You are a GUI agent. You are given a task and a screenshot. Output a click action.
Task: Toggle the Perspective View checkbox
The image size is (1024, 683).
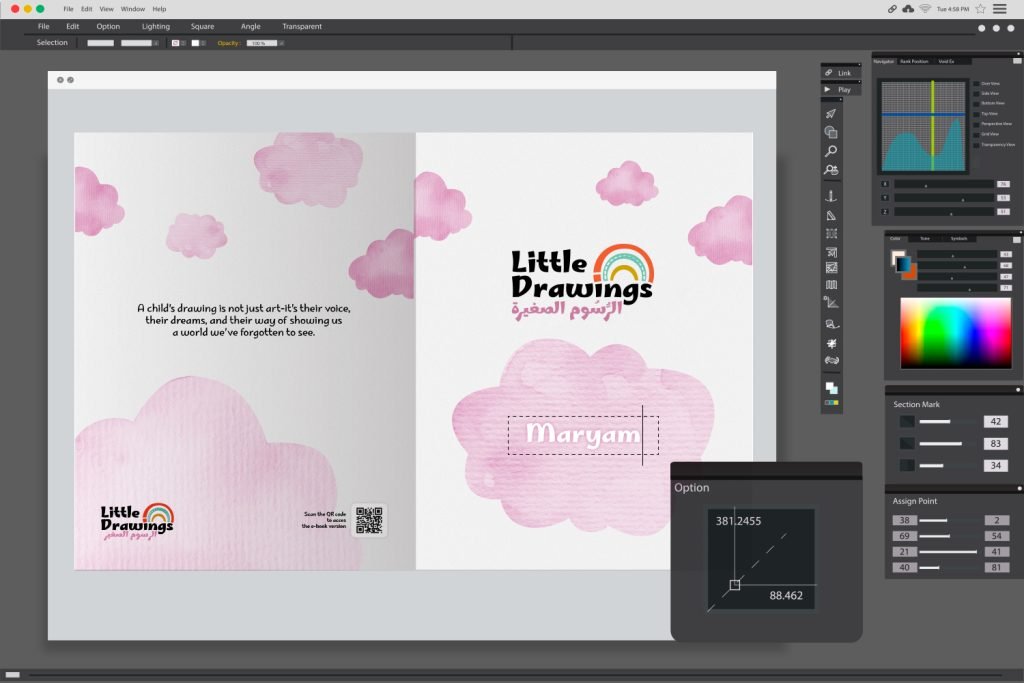point(977,123)
